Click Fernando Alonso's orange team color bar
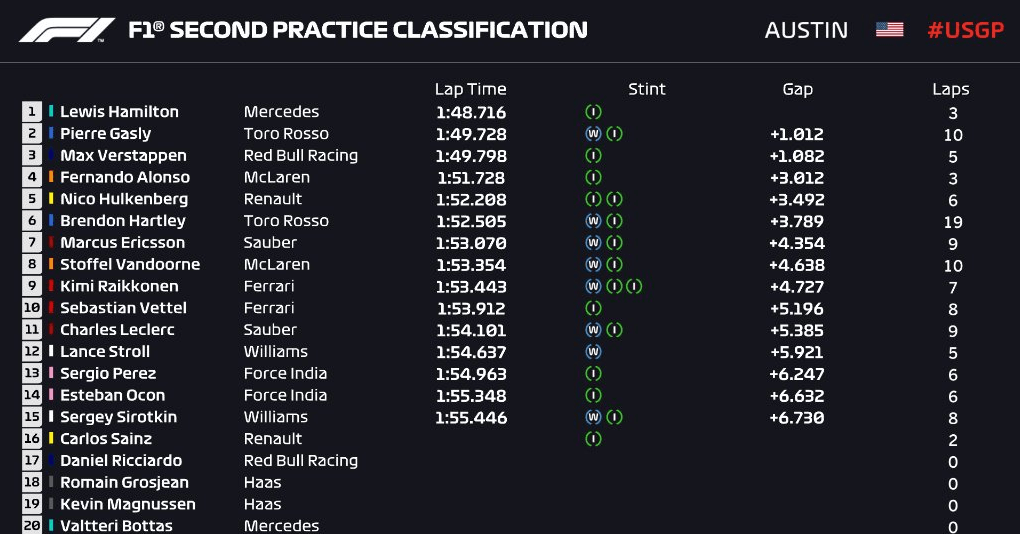The image size is (1020, 534). (x=51, y=177)
